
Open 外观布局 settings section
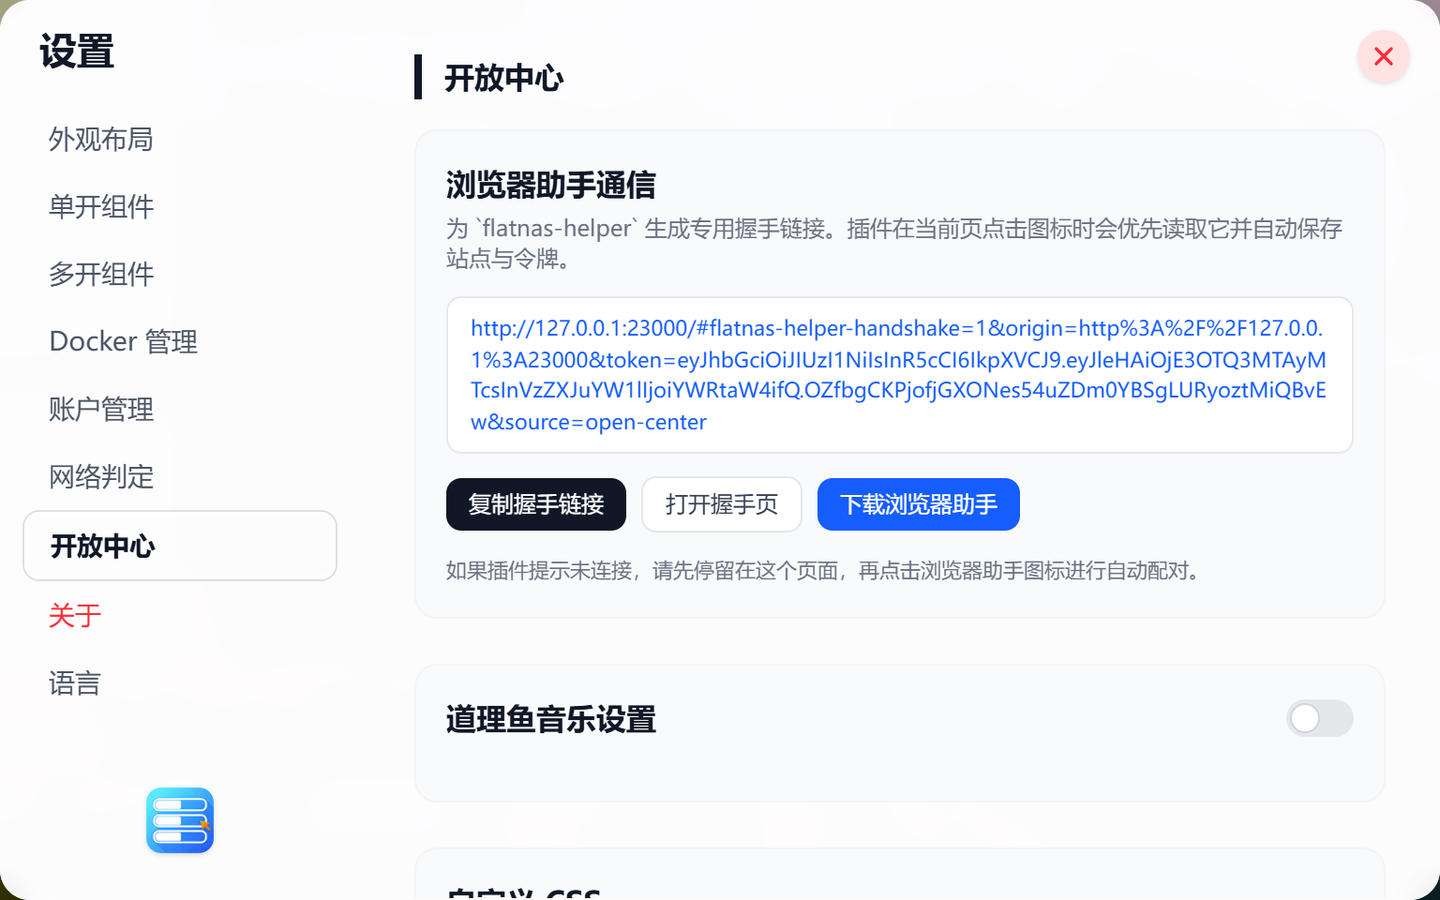coord(101,139)
